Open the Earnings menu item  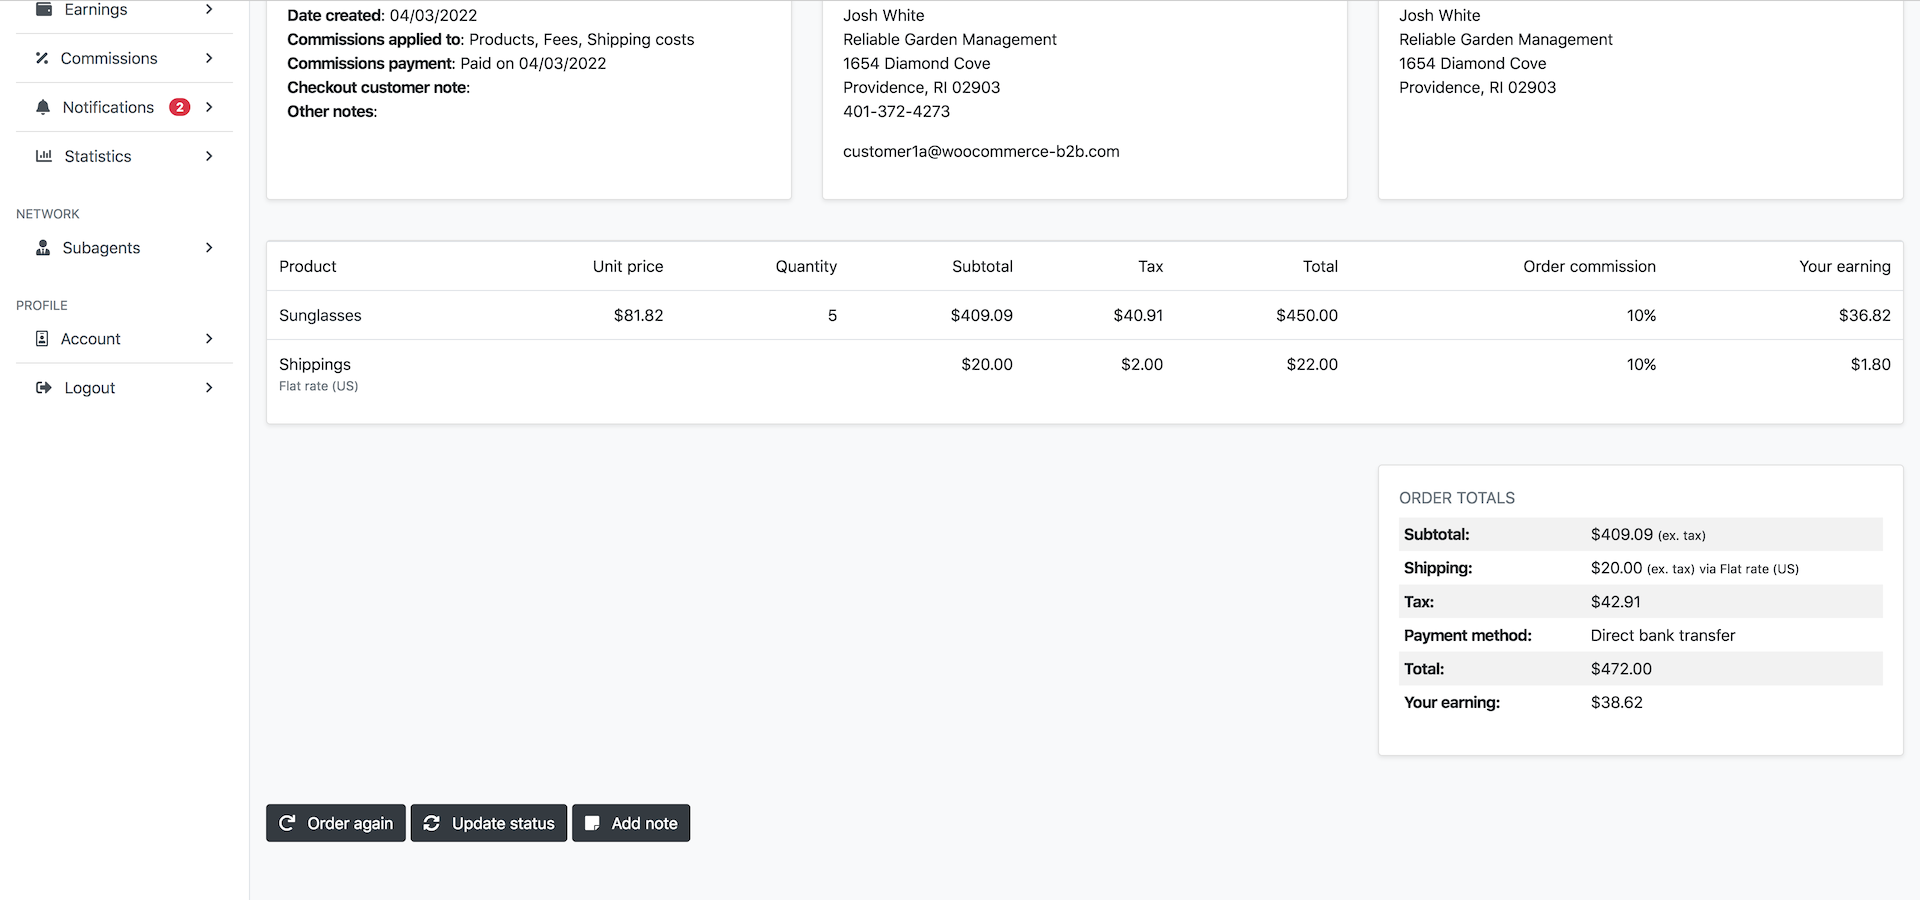click(96, 9)
